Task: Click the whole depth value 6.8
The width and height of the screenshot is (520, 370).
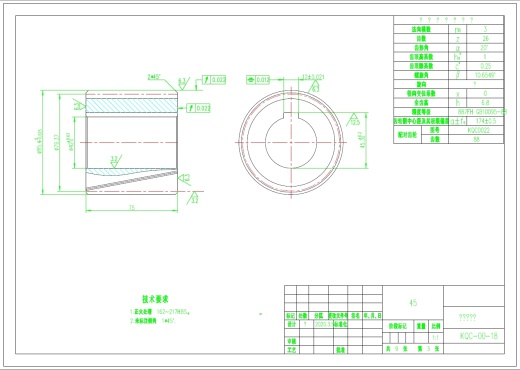Action: coord(485,103)
